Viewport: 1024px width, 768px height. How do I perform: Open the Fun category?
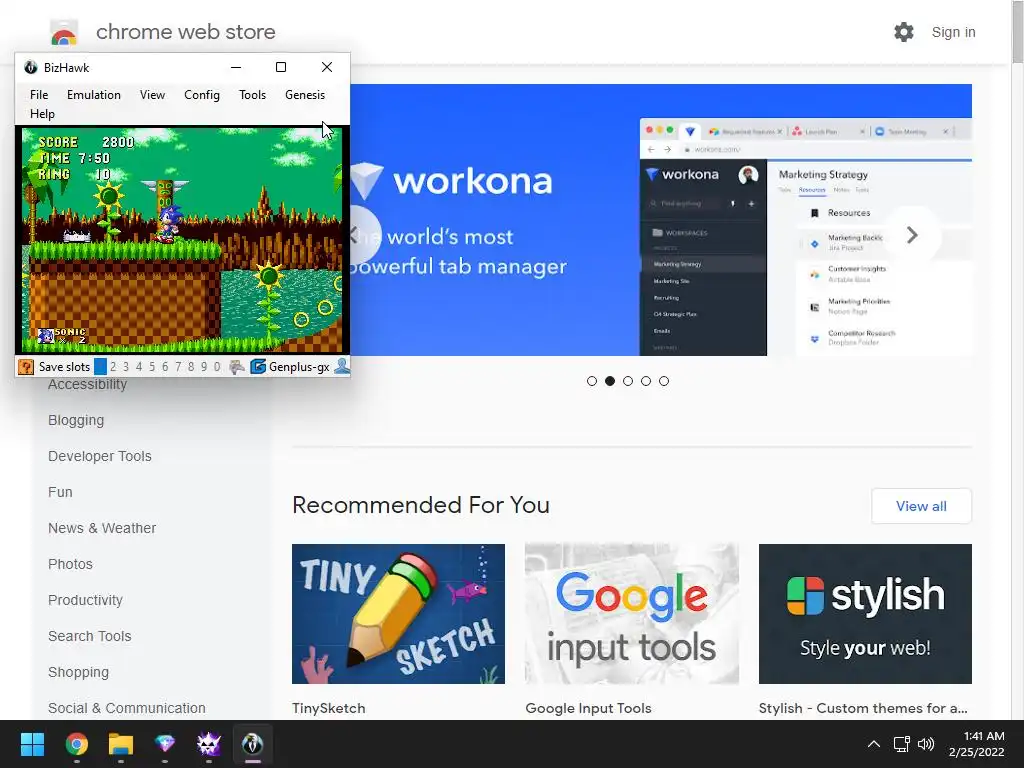[60, 492]
